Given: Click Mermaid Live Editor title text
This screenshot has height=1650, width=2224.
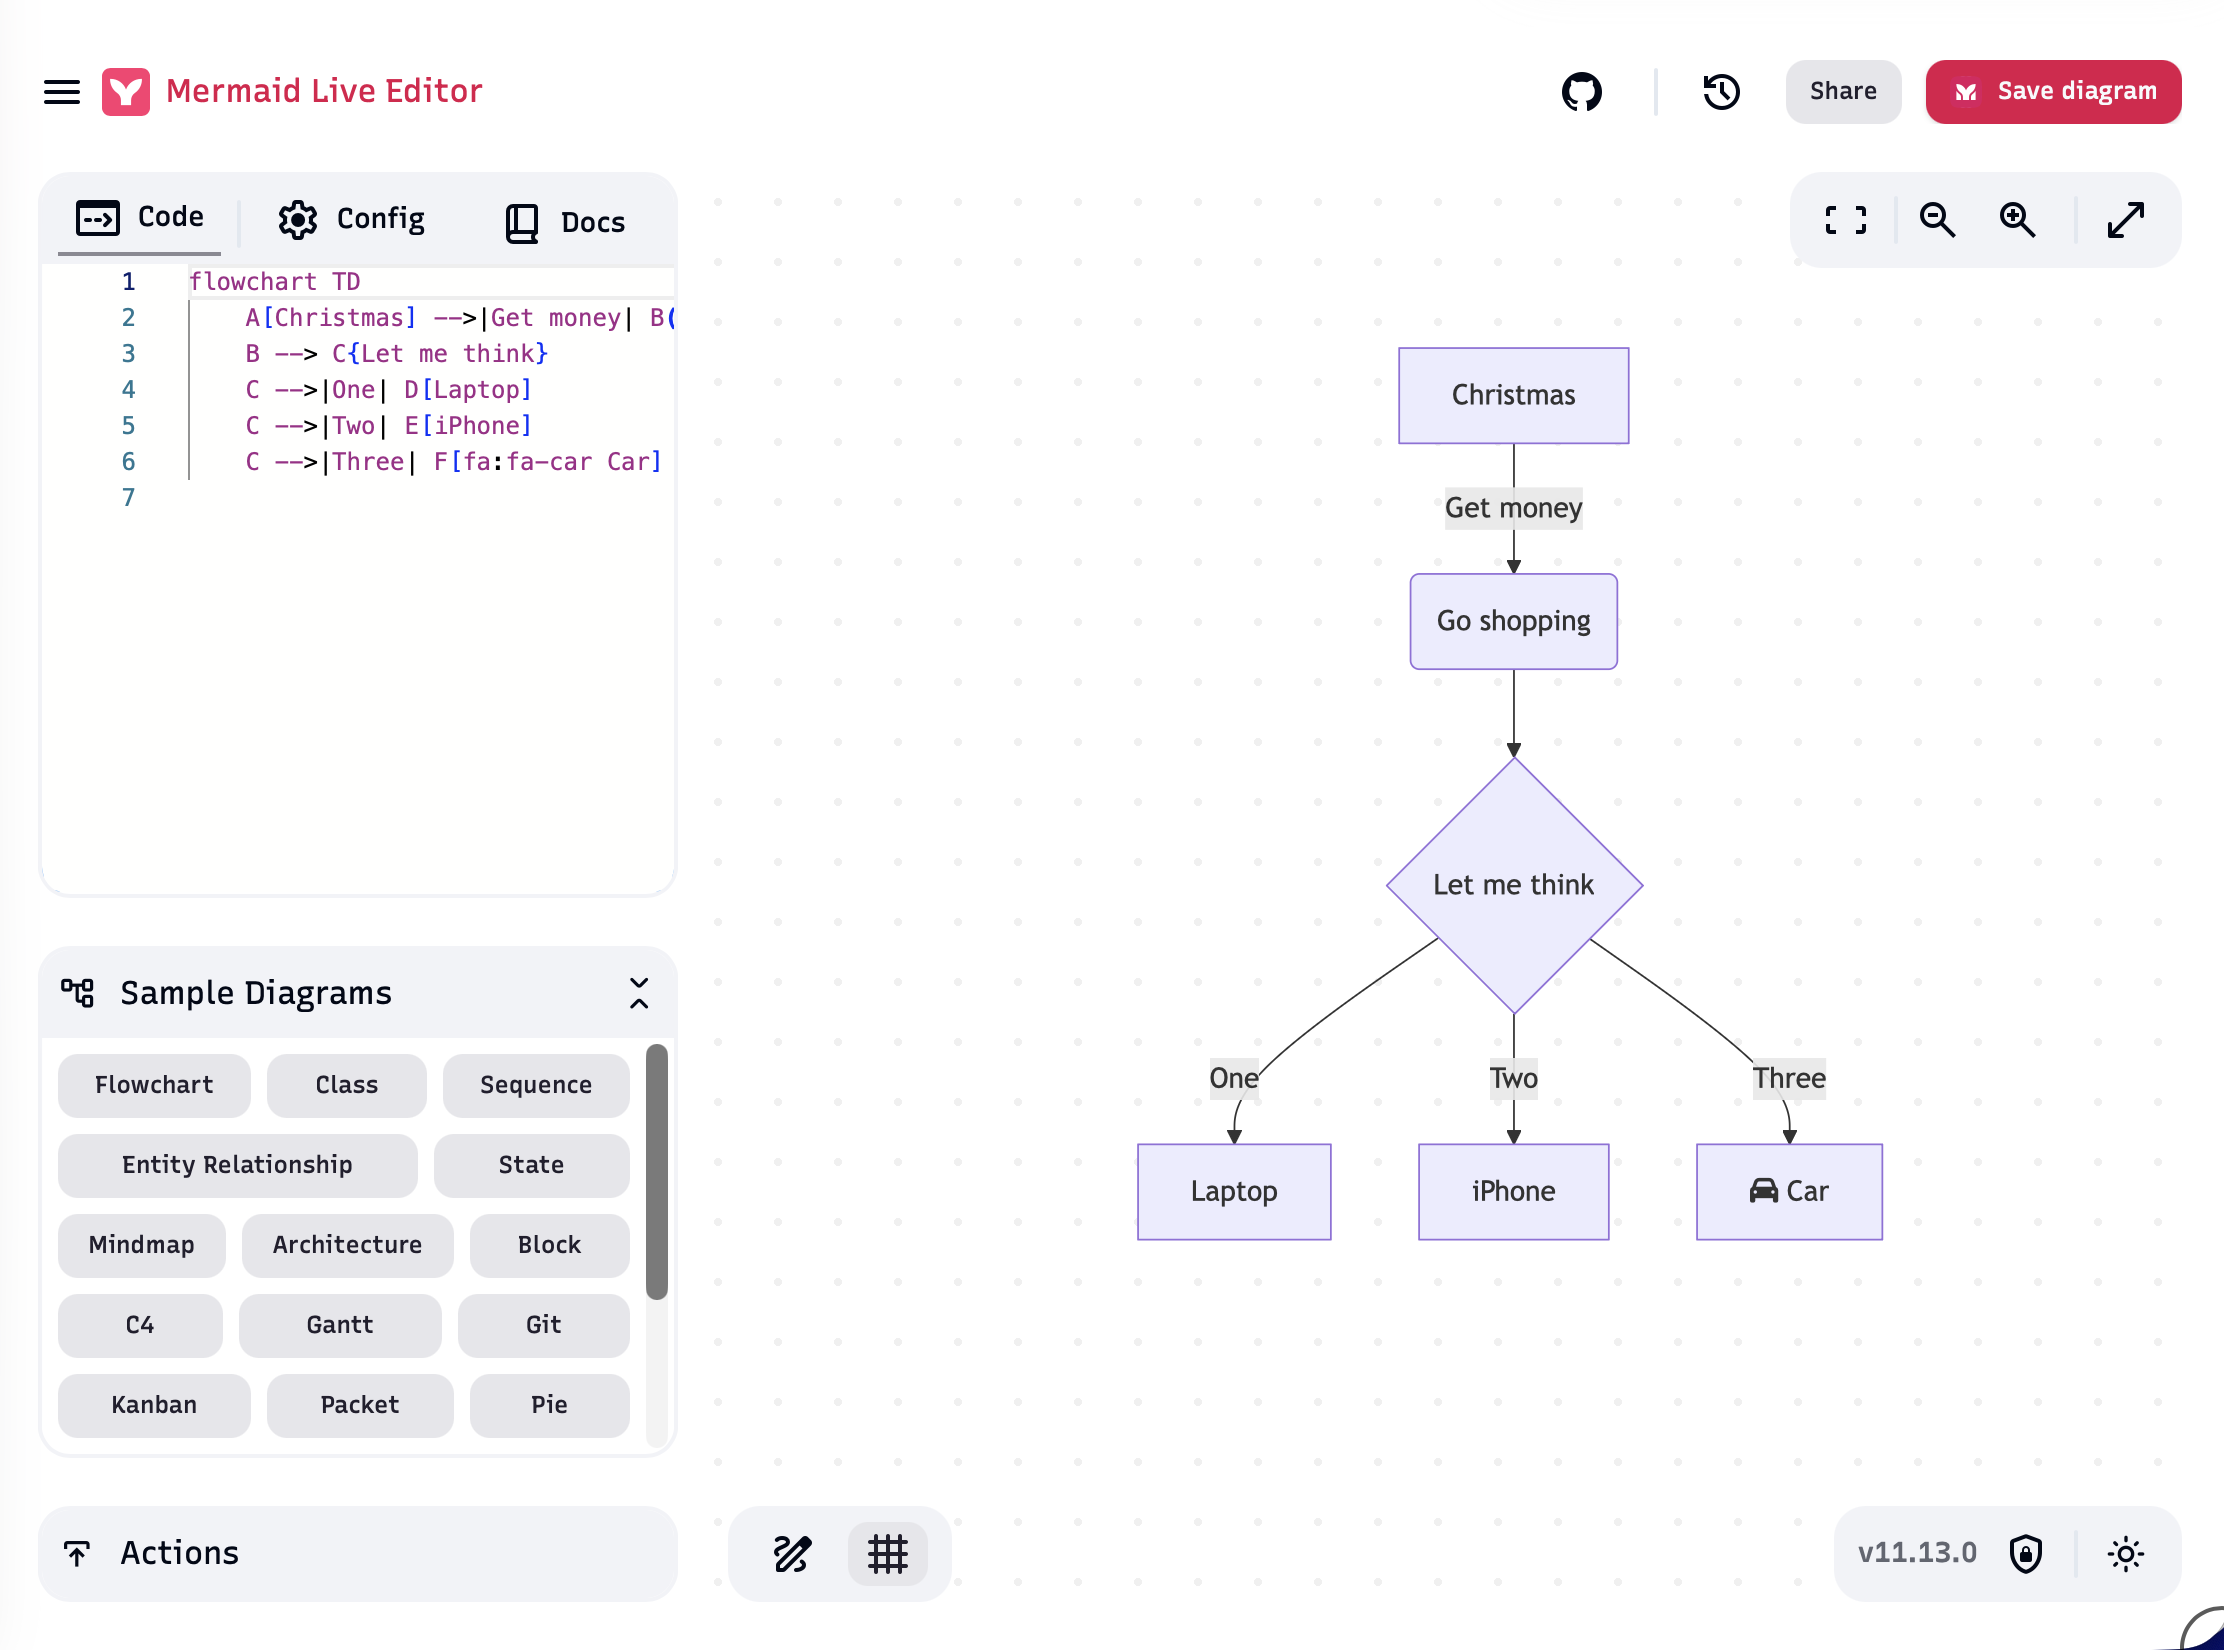Looking at the screenshot, I should click(324, 91).
